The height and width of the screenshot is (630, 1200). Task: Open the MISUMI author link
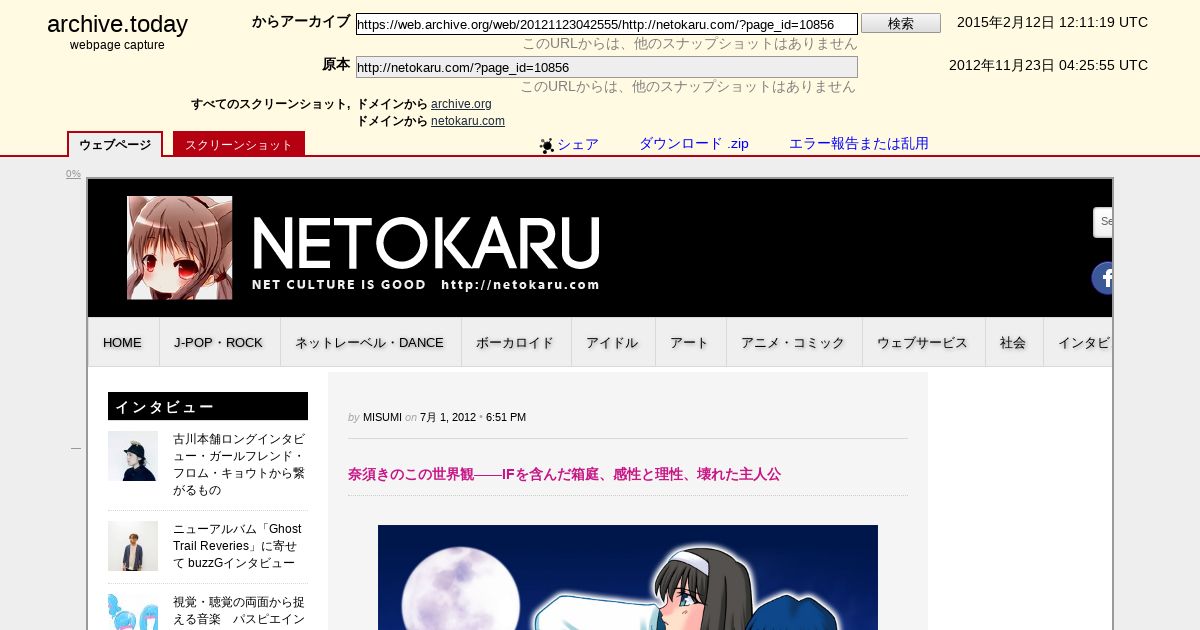click(x=382, y=417)
